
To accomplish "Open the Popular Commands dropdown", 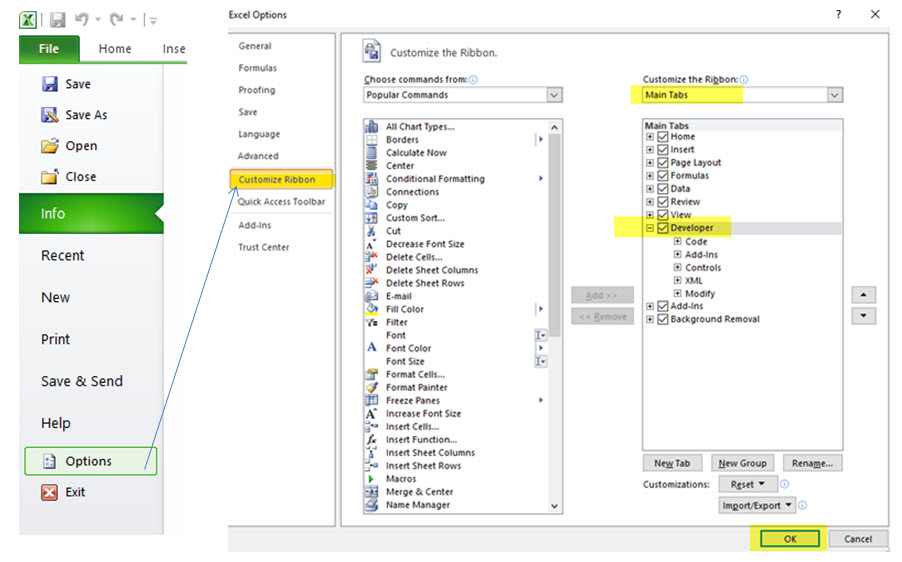I will click(x=554, y=95).
